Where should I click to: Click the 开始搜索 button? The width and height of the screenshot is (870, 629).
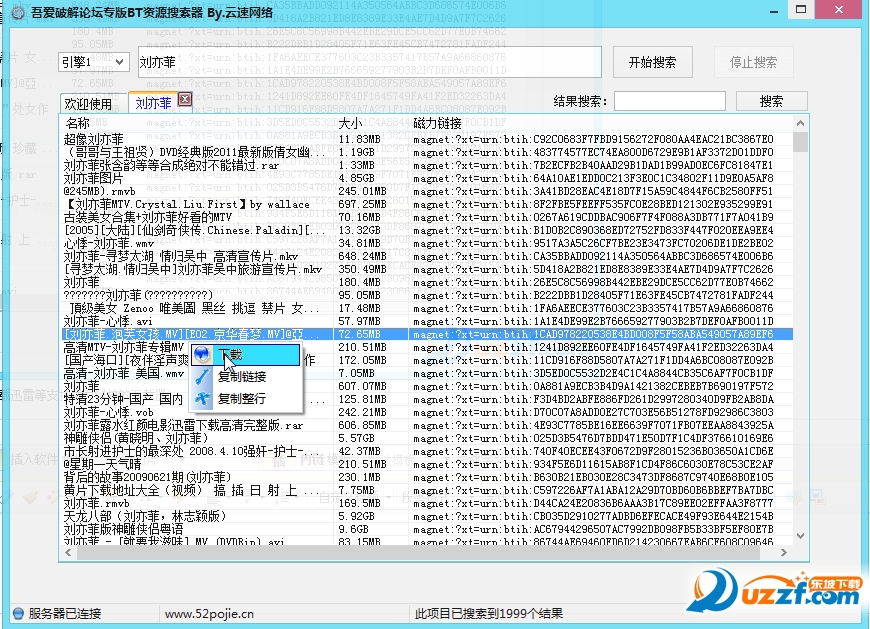tap(652, 62)
